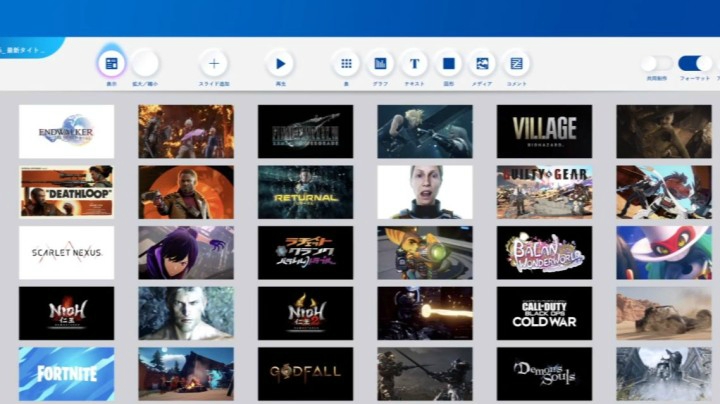Viewport: 720px width, 404px height.
Task: Open the メディア media inserter
Action: pyautogui.click(x=482, y=63)
